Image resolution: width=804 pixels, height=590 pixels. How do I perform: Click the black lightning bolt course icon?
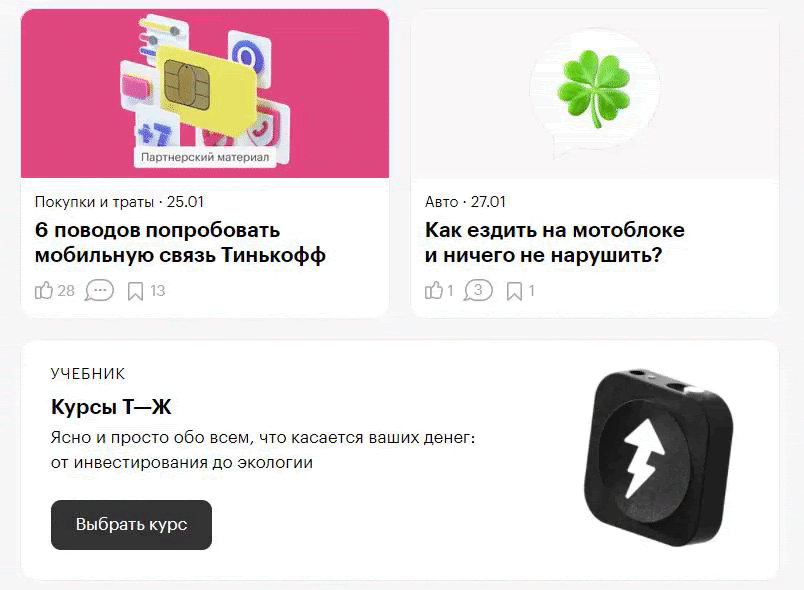coord(658,458)
